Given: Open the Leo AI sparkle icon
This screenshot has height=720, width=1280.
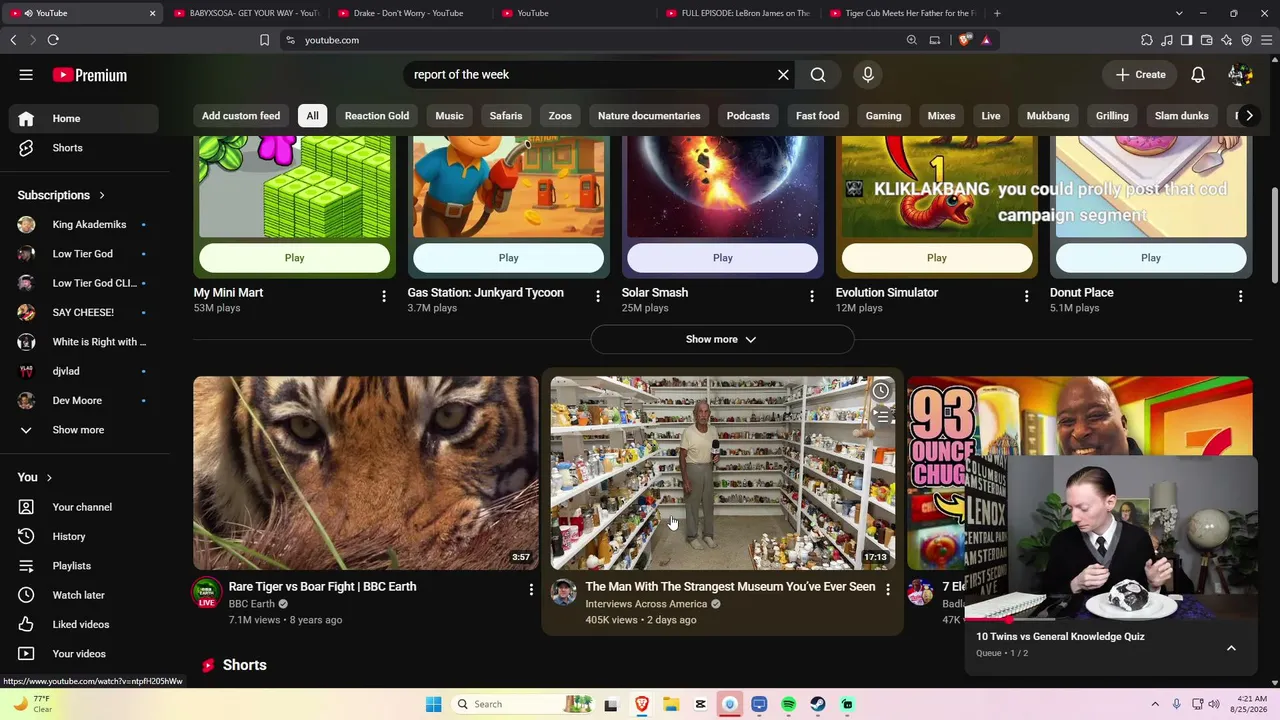Looking at the screenshot, I should coord(1226,40).
